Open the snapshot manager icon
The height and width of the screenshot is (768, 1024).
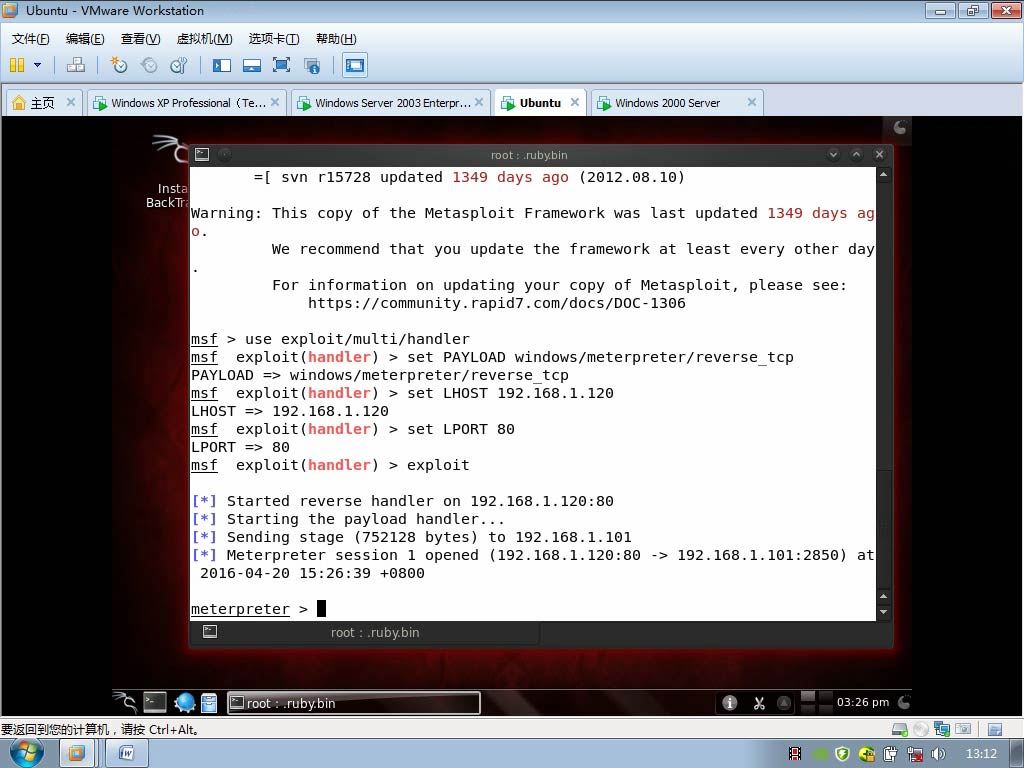pyautogui.click(x=178, y=65)
